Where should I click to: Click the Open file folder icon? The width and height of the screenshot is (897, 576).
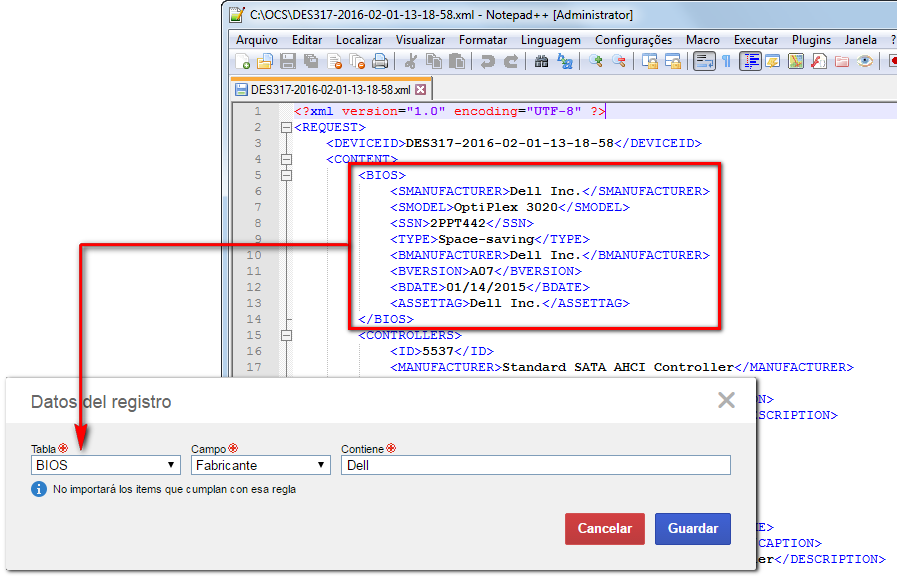coord(265,61)
